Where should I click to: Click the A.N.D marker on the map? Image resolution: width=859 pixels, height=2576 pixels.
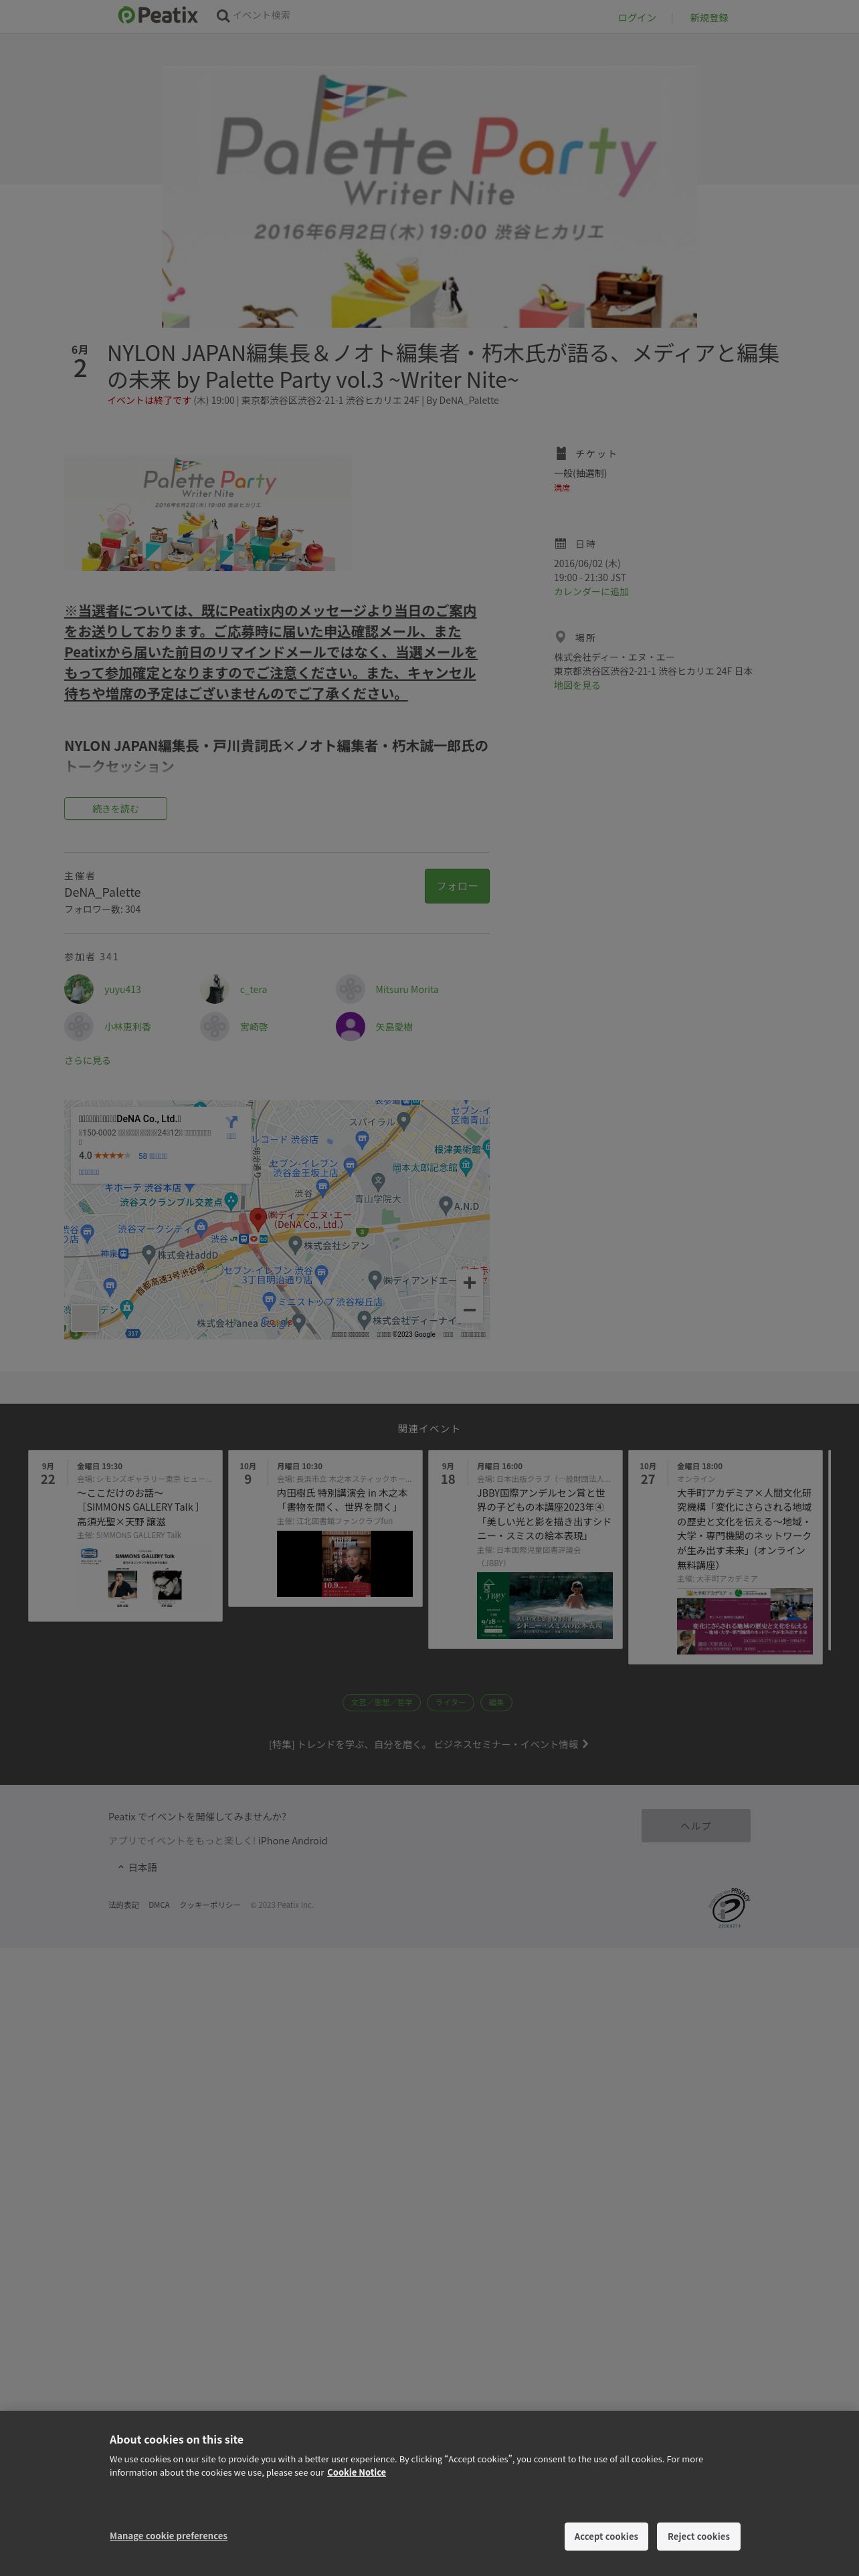445,1205
